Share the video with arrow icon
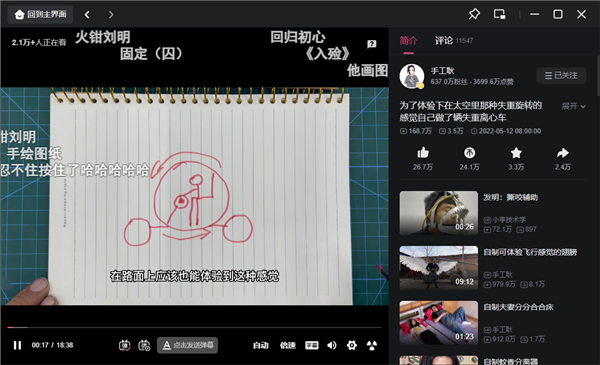 [562, 153]
